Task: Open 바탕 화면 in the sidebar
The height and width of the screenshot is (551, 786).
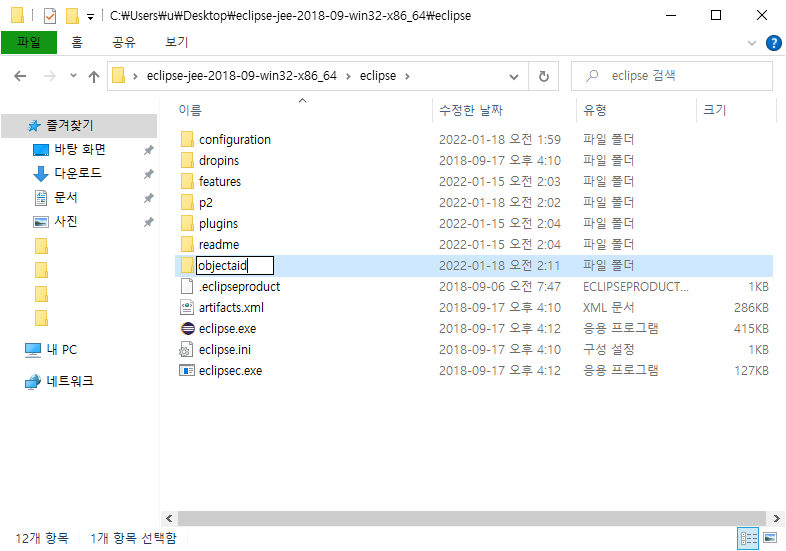Action: (80, 149)
